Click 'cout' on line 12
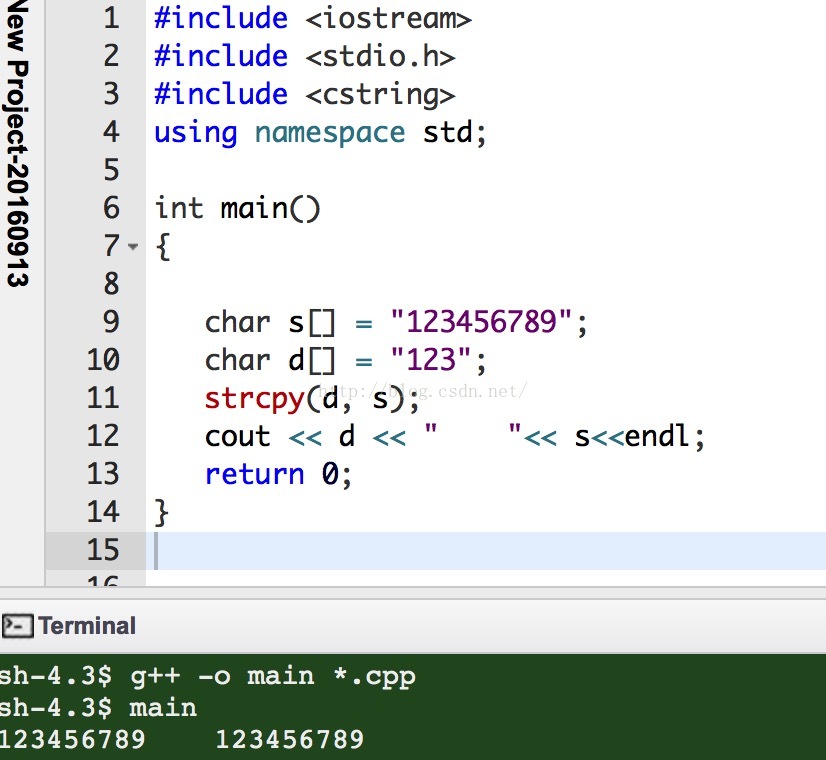 (238, 437)
